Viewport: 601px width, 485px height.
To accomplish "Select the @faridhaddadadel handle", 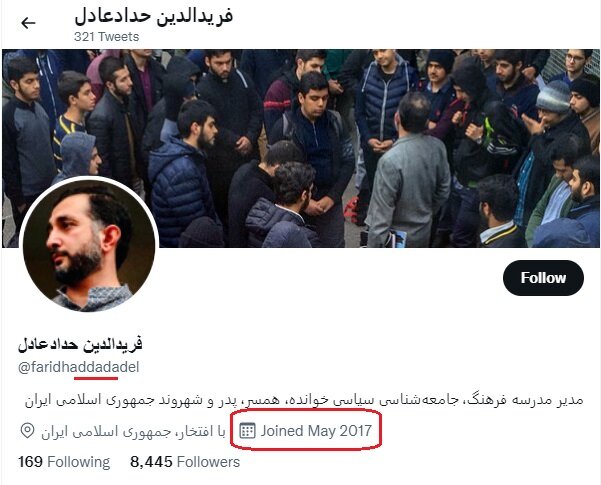I will coord(79,367).
